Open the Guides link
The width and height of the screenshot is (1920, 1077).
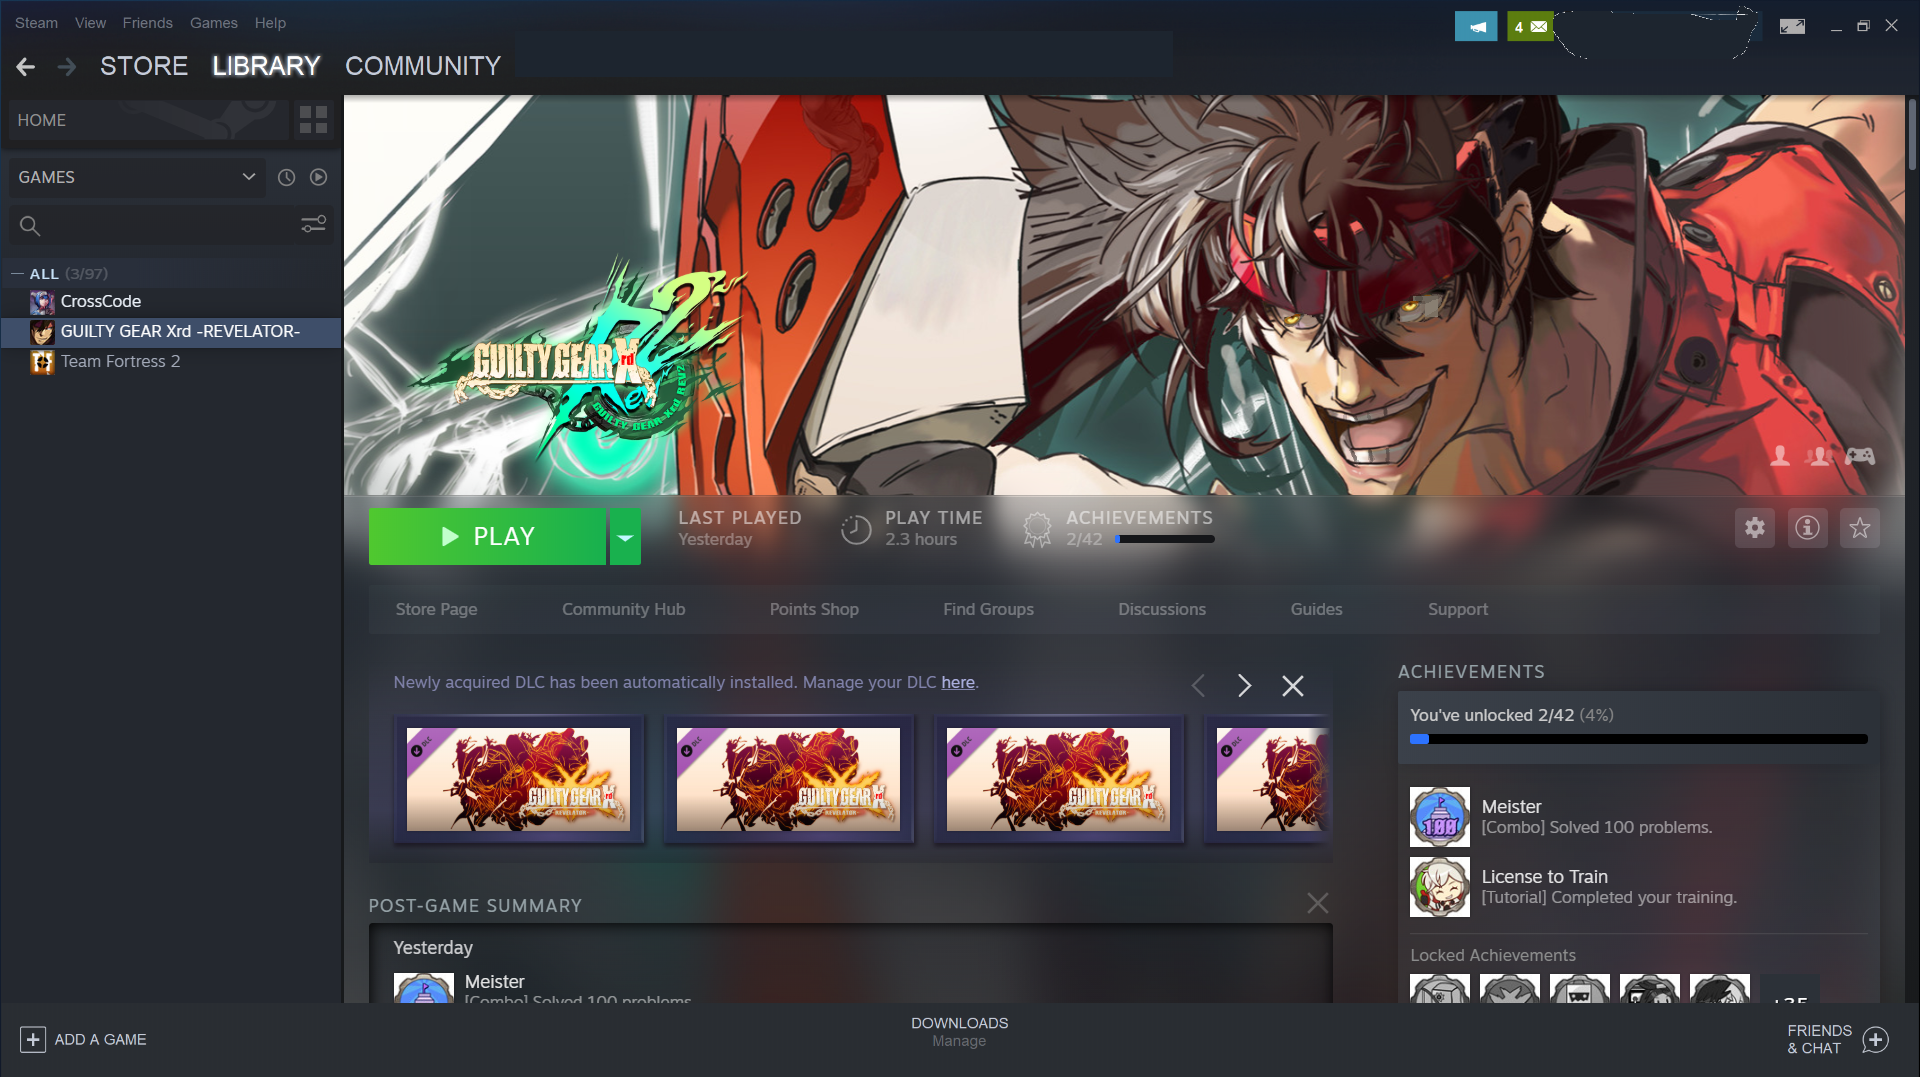[x=1316, y=609]
